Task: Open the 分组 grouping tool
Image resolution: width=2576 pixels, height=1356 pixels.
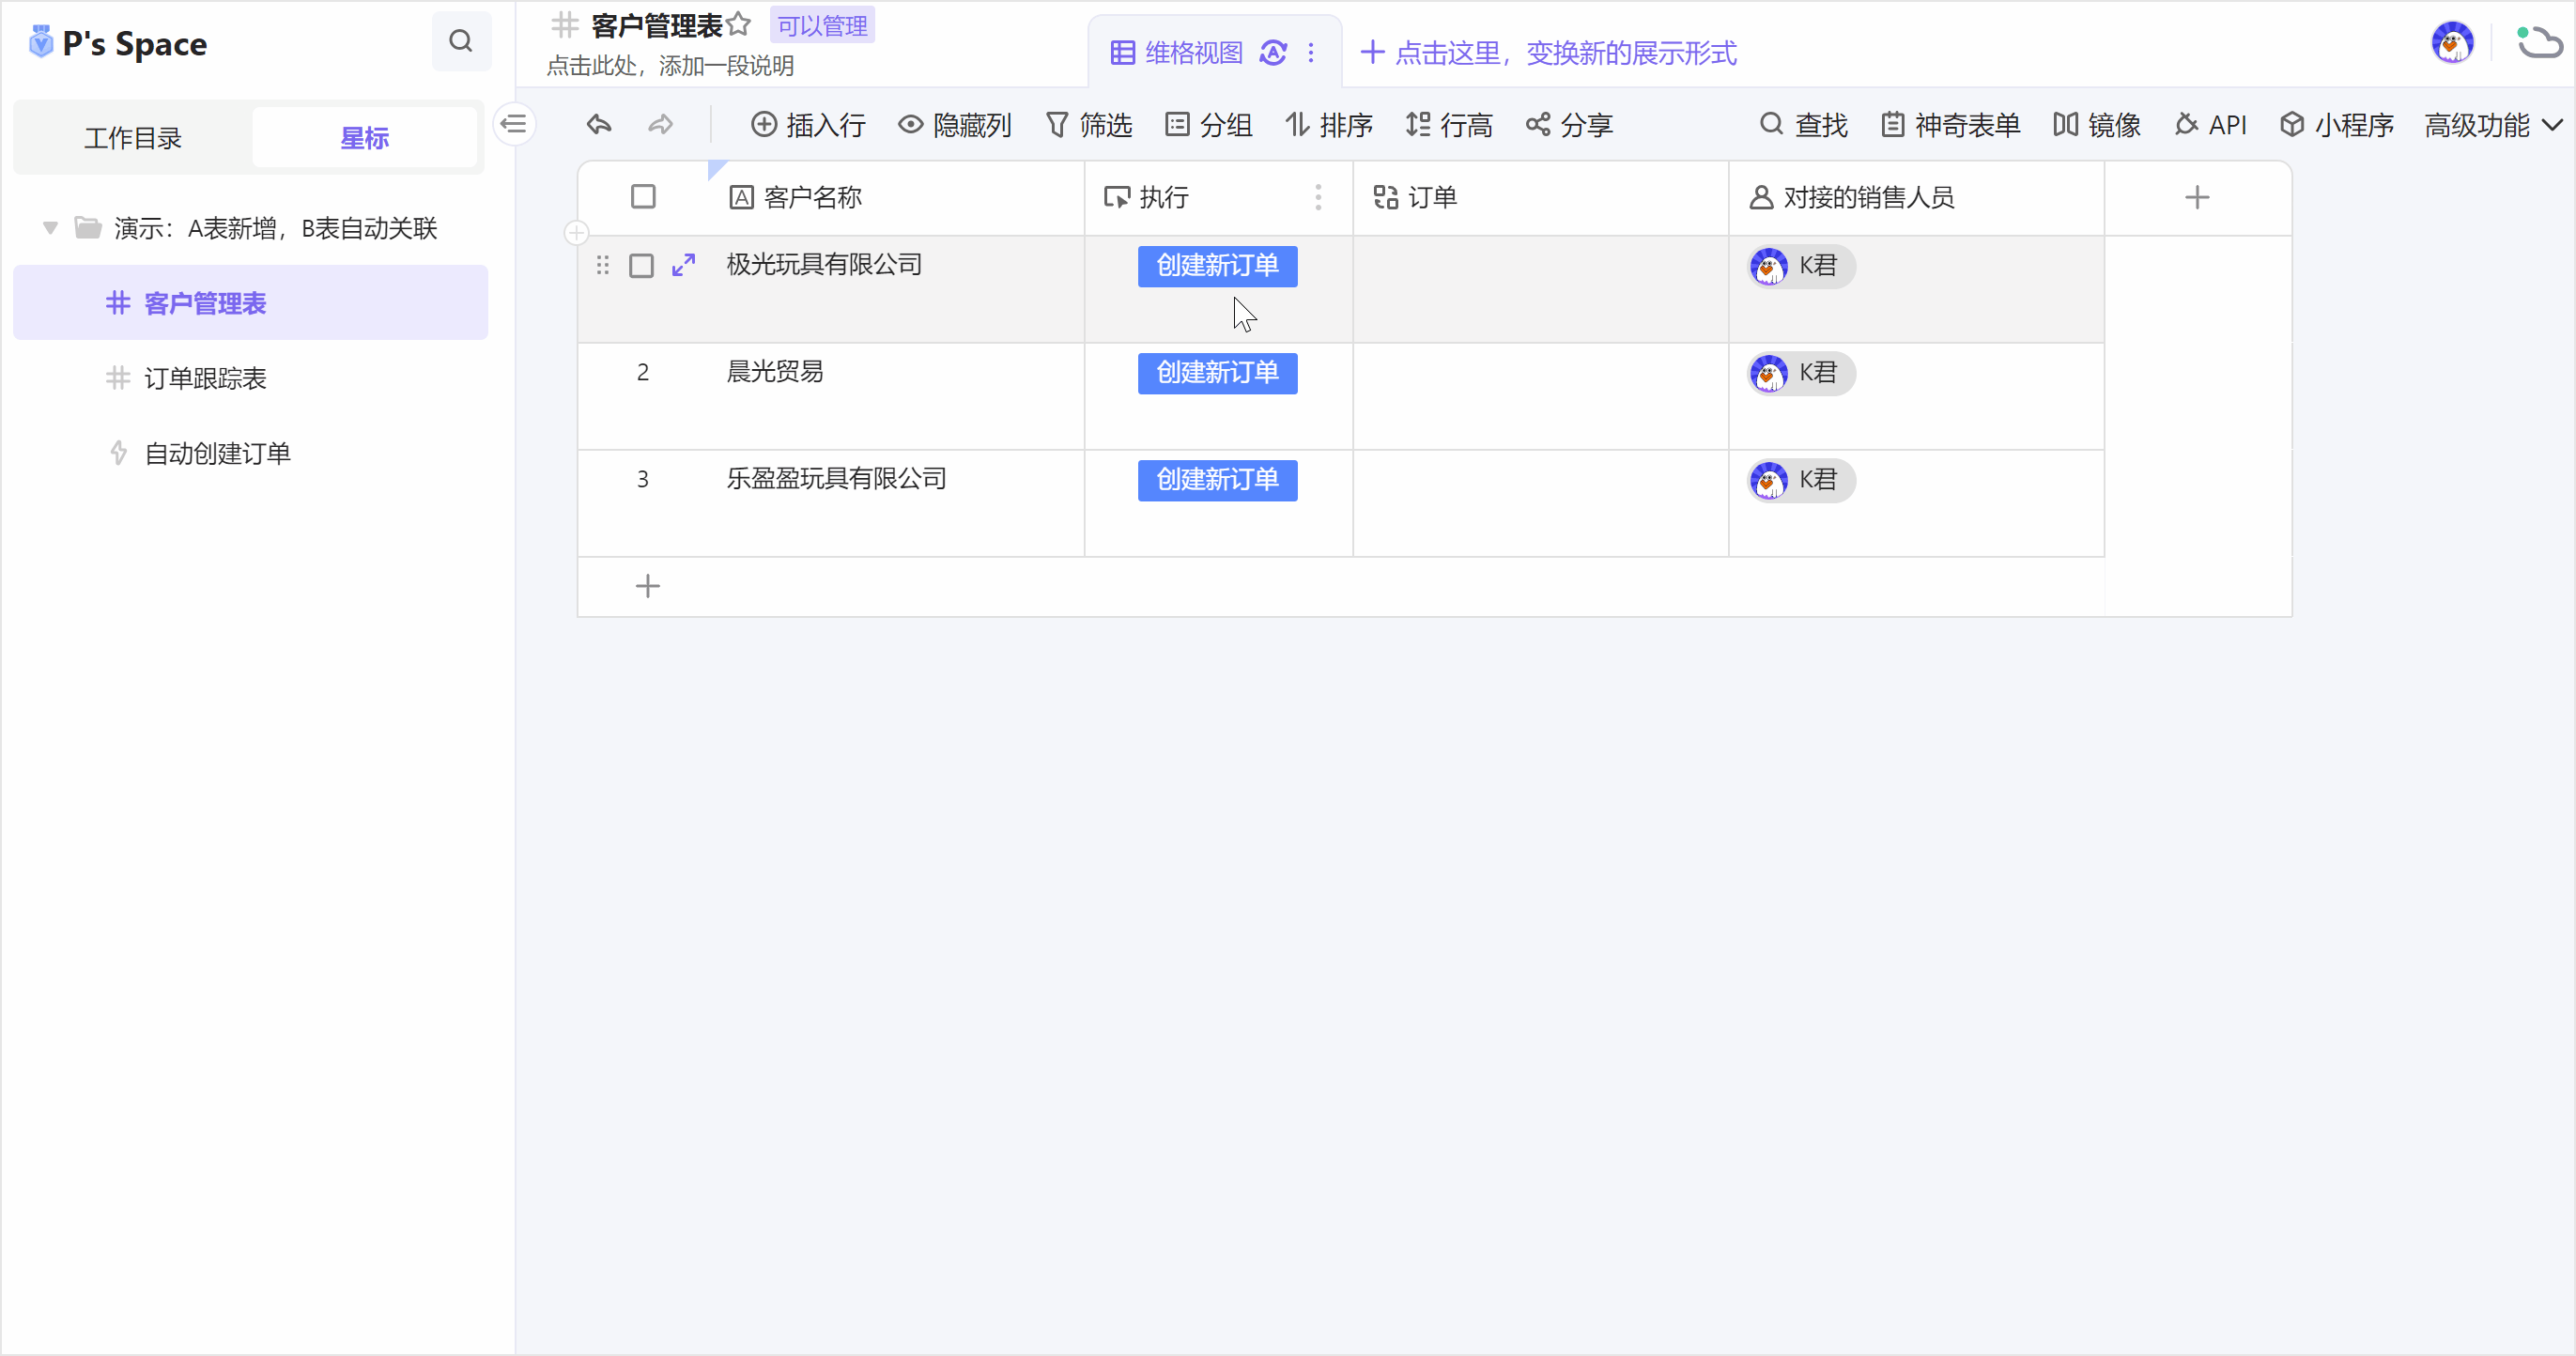Action: pyautogui.click(x=1209, y=124)
